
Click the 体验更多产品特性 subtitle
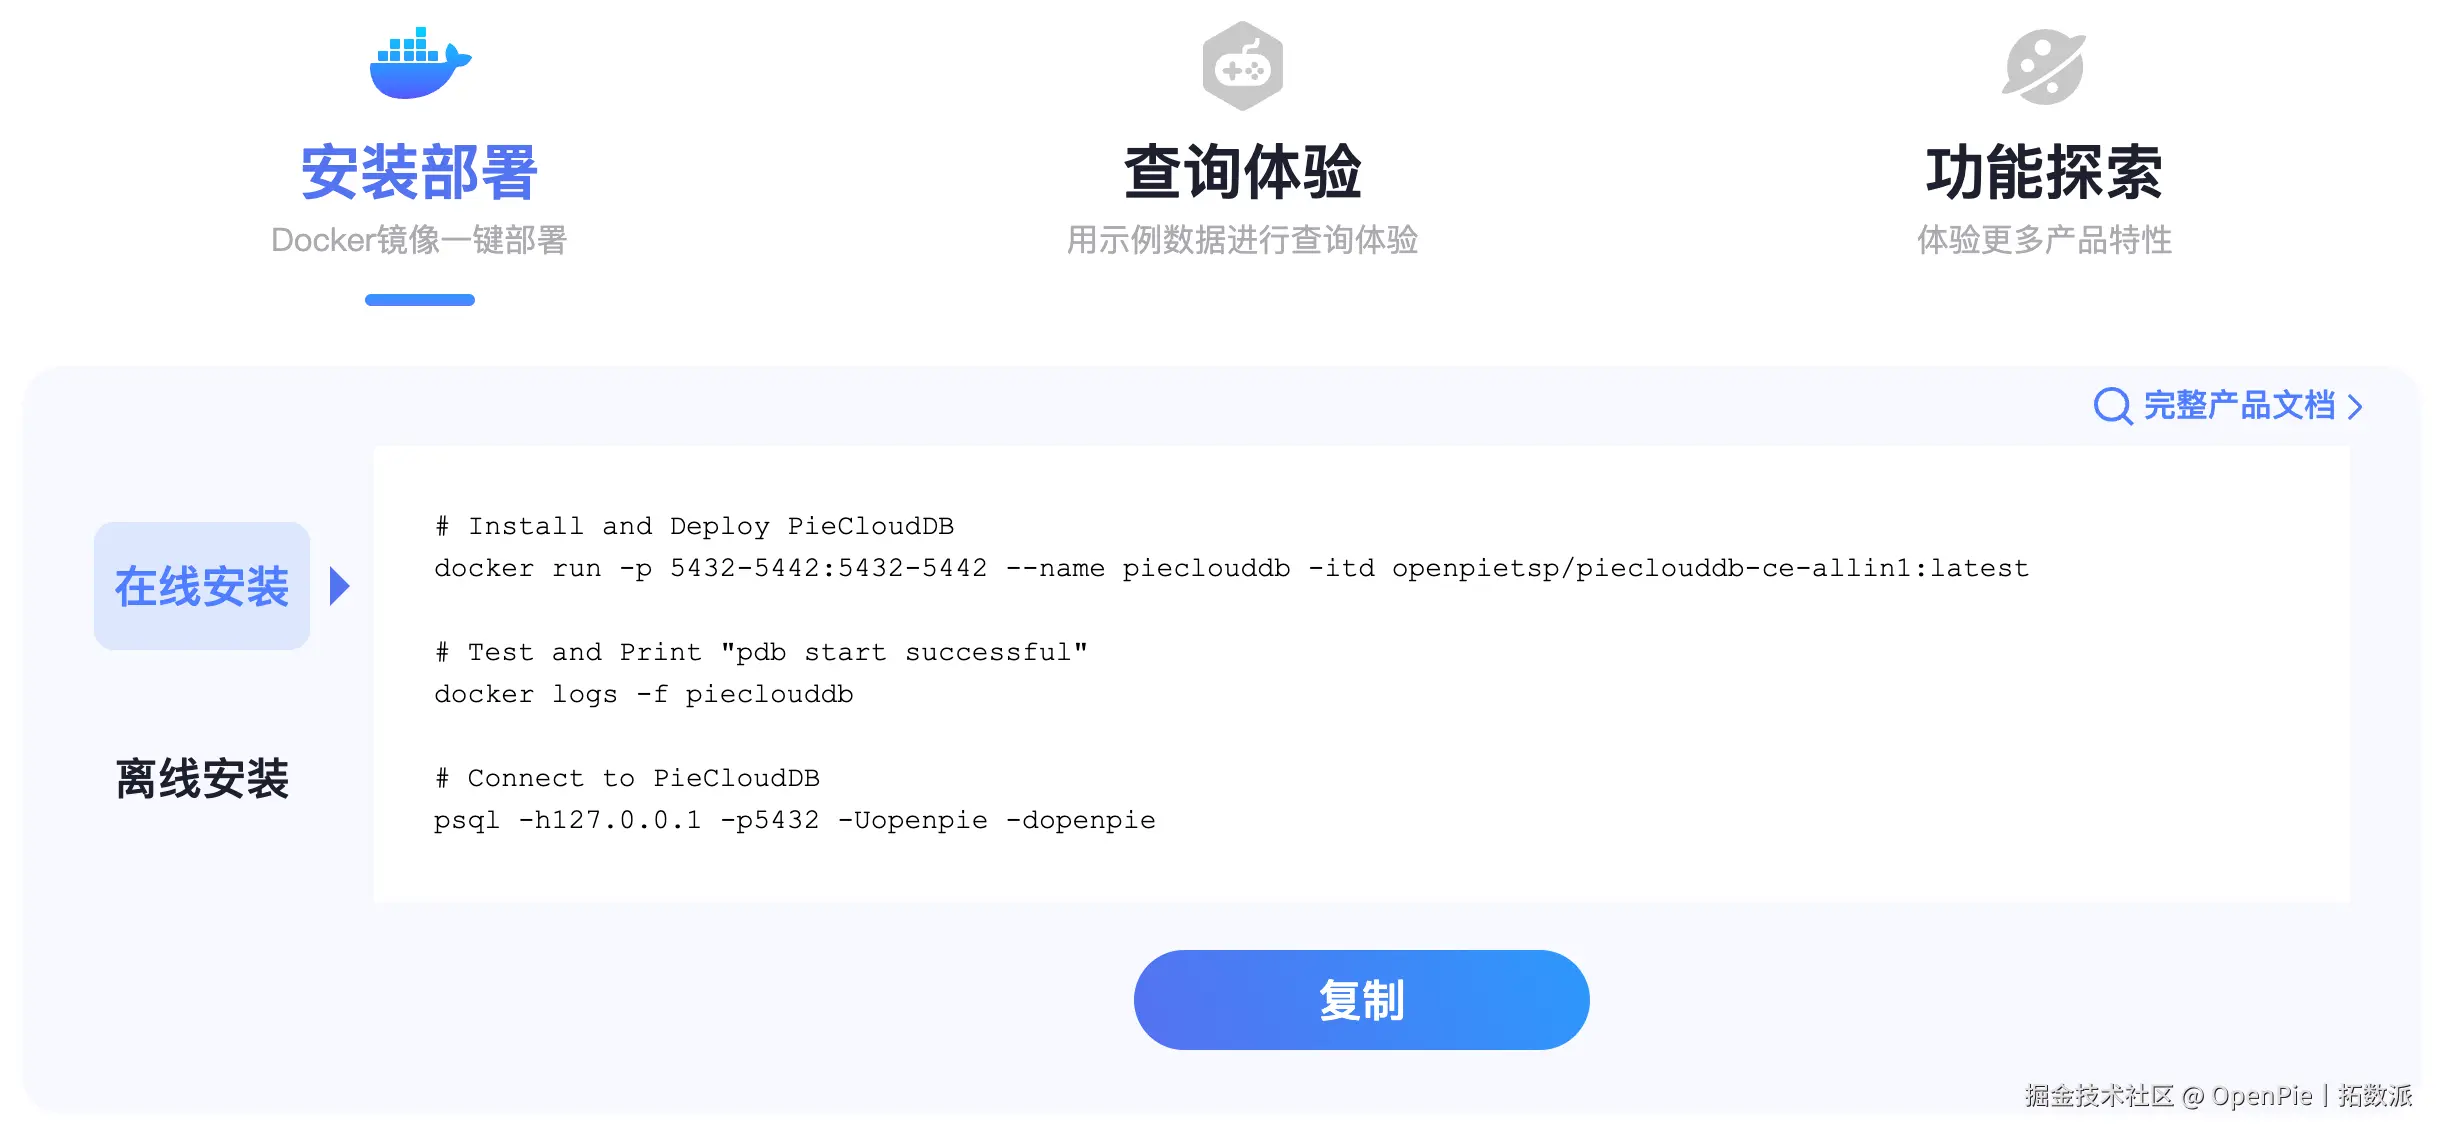[x=2044, y=240]
